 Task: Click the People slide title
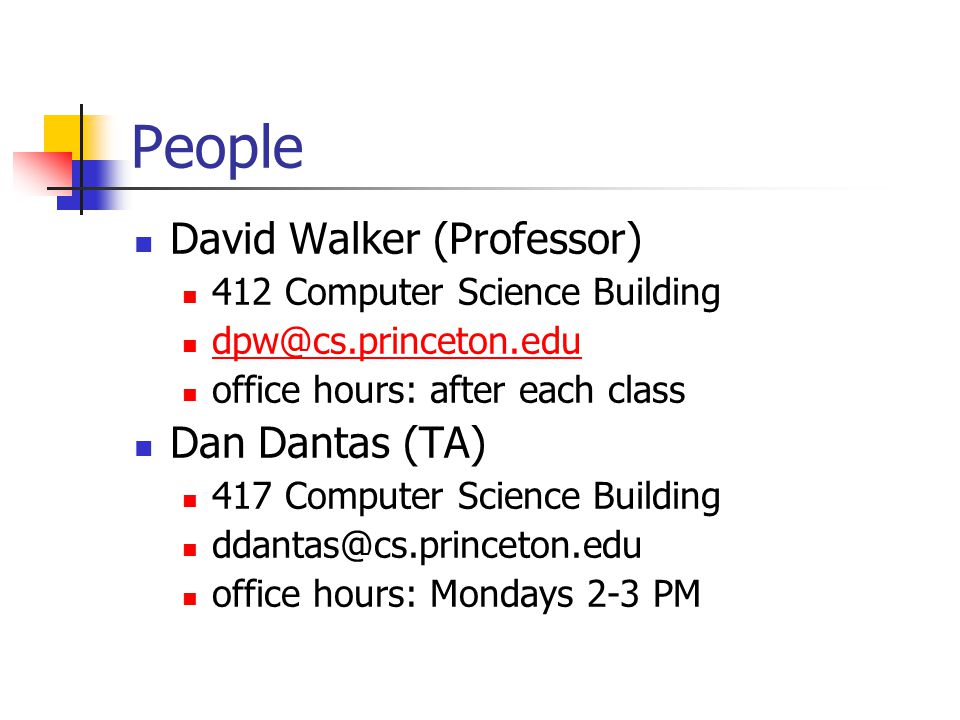(x=217, y=147)
